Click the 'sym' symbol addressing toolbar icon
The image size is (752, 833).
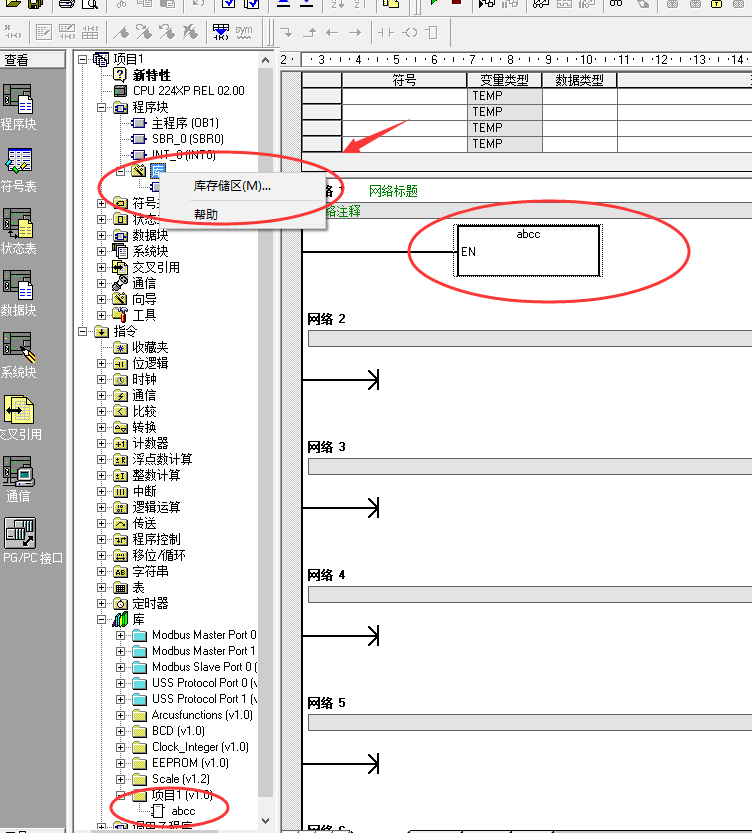pyautogui.click(x=244, y=32)
